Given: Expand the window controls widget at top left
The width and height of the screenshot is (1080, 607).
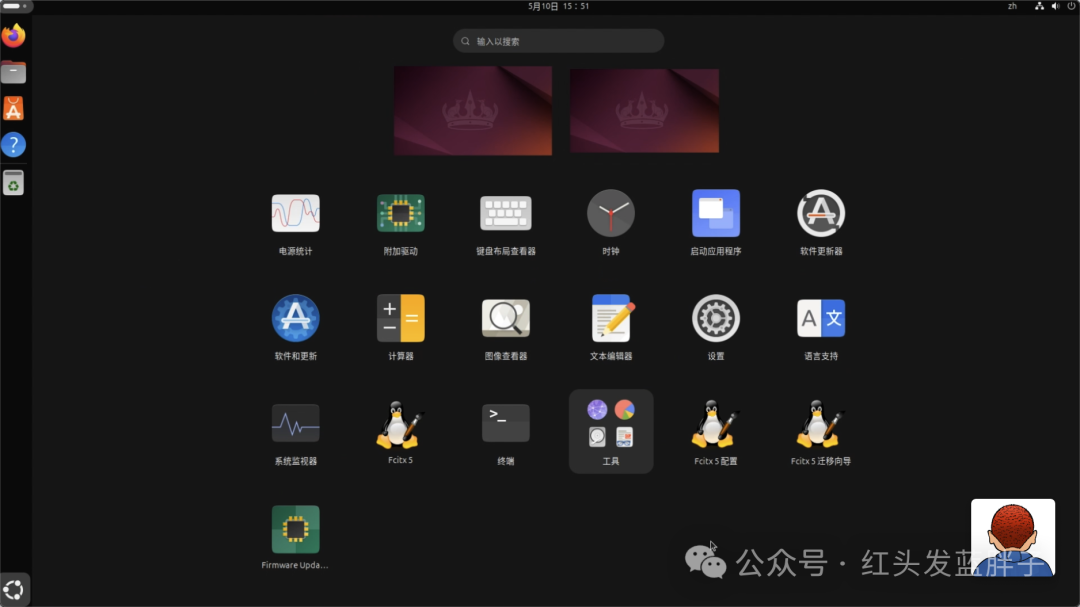Looking at the screenshot, I should point(15,6).
